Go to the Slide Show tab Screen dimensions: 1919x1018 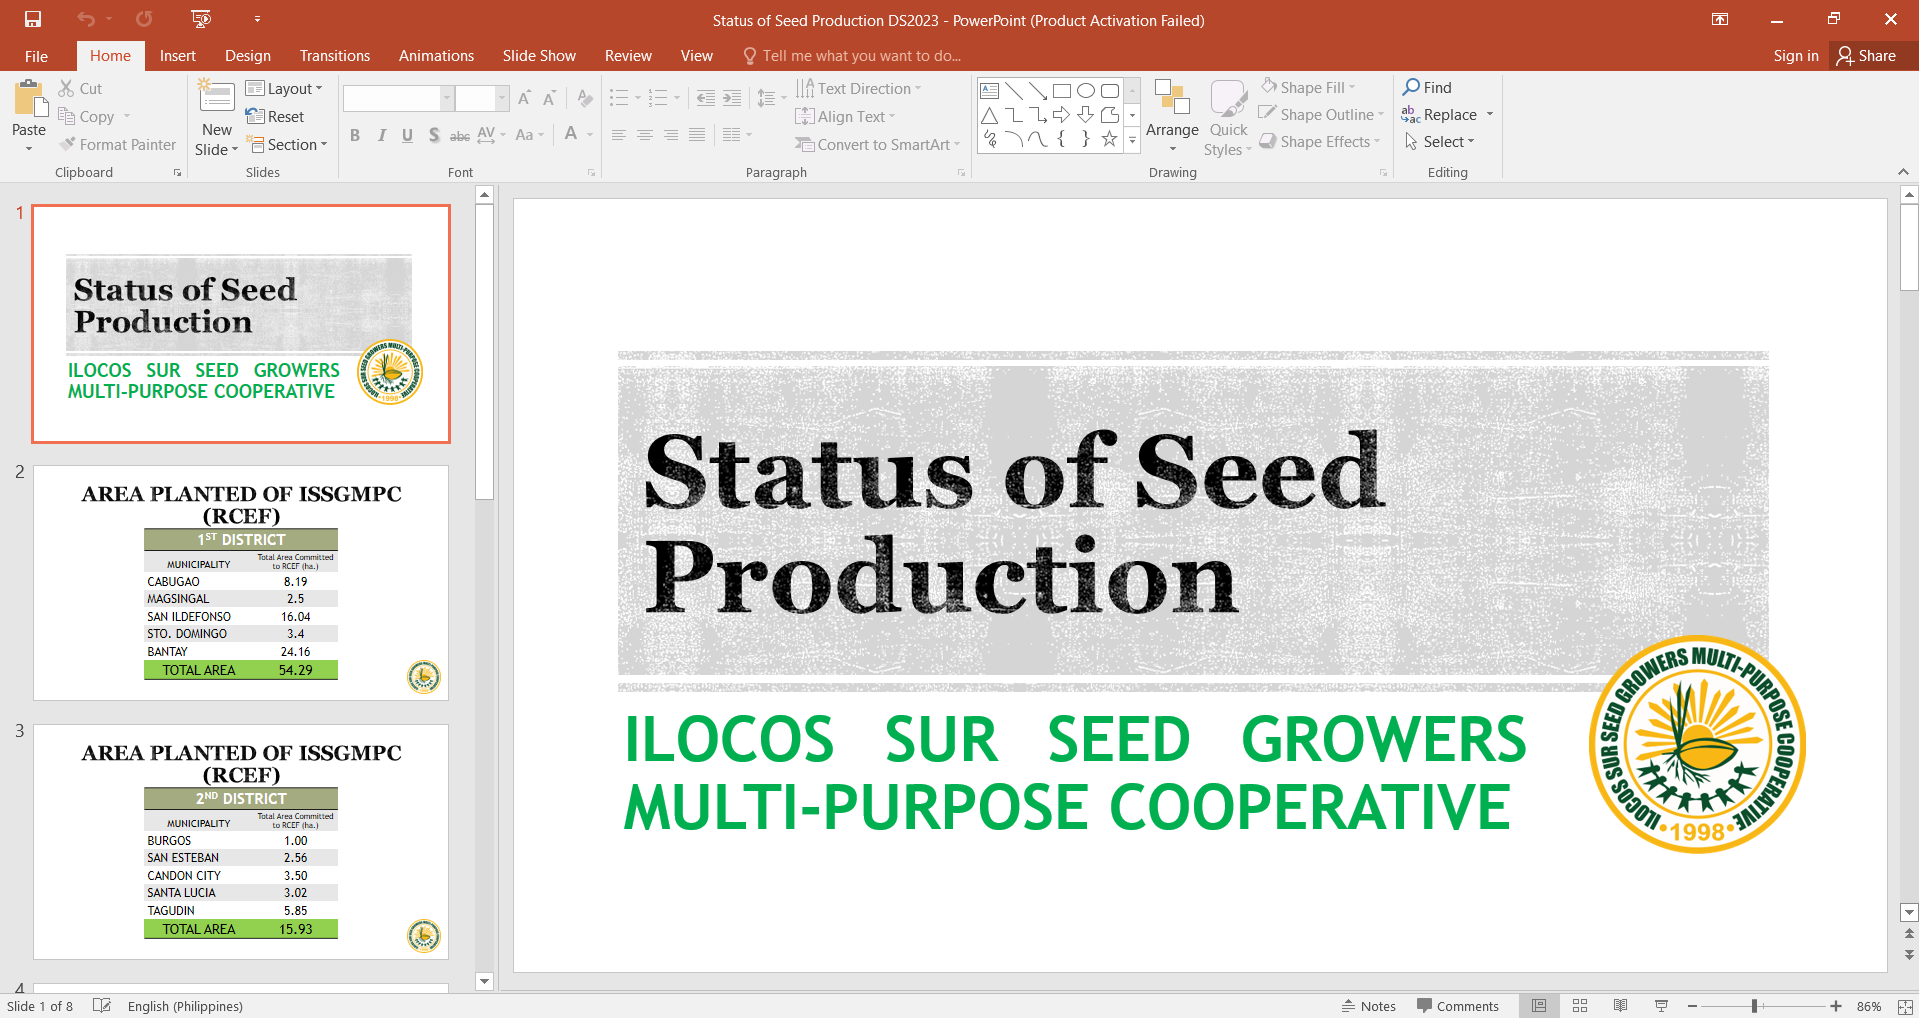pyautogui.click(x=539, y=56)
